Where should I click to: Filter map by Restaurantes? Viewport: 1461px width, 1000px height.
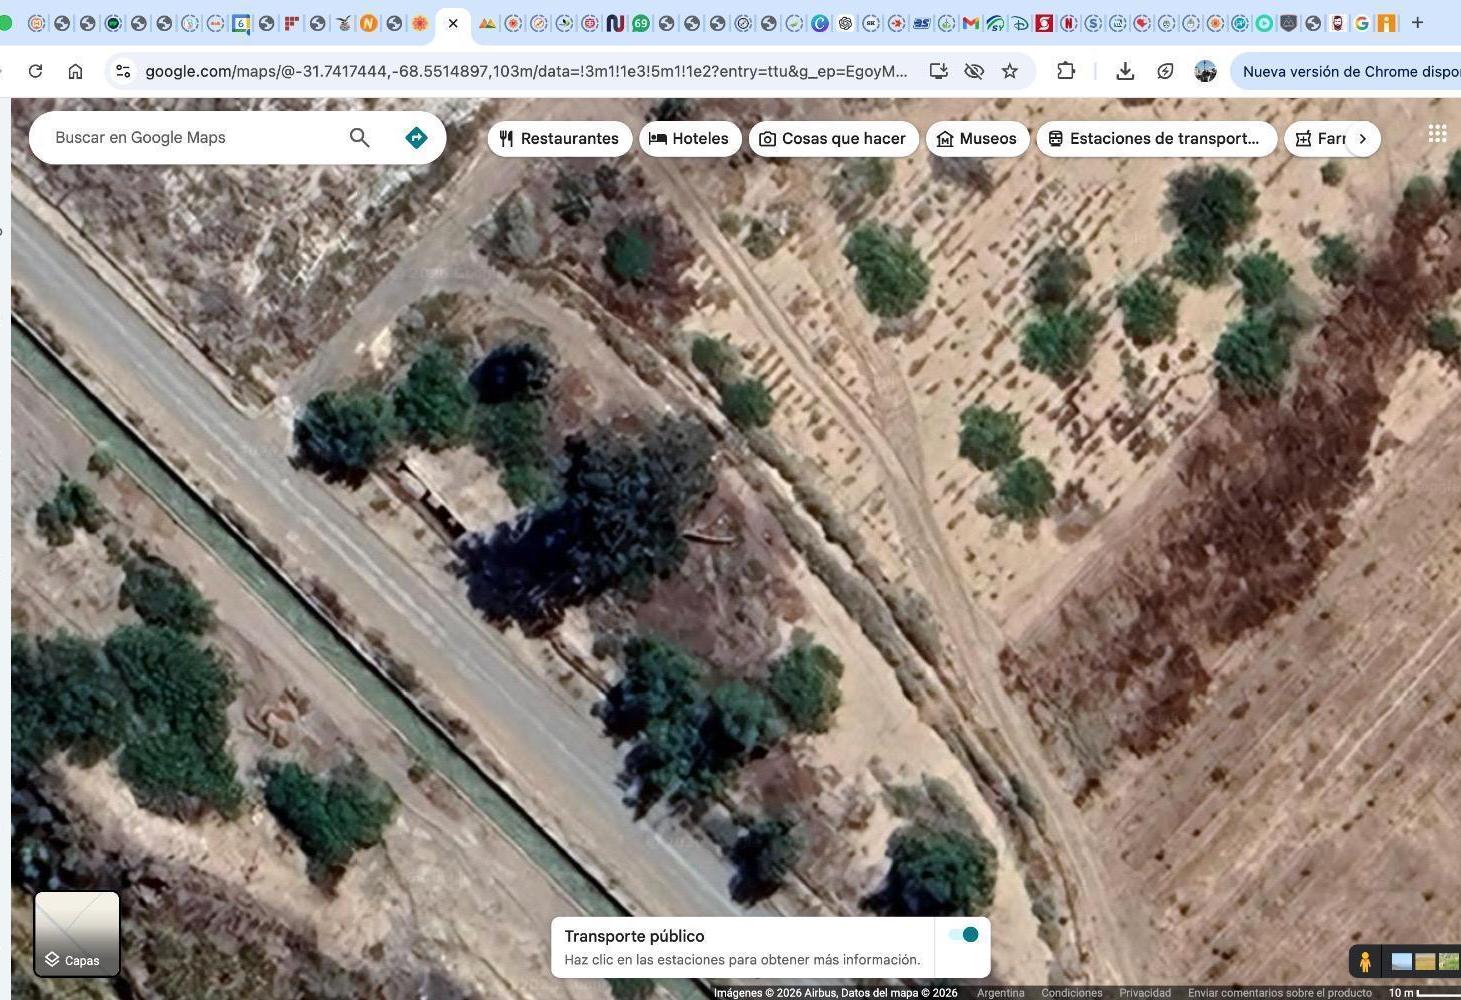560,139
